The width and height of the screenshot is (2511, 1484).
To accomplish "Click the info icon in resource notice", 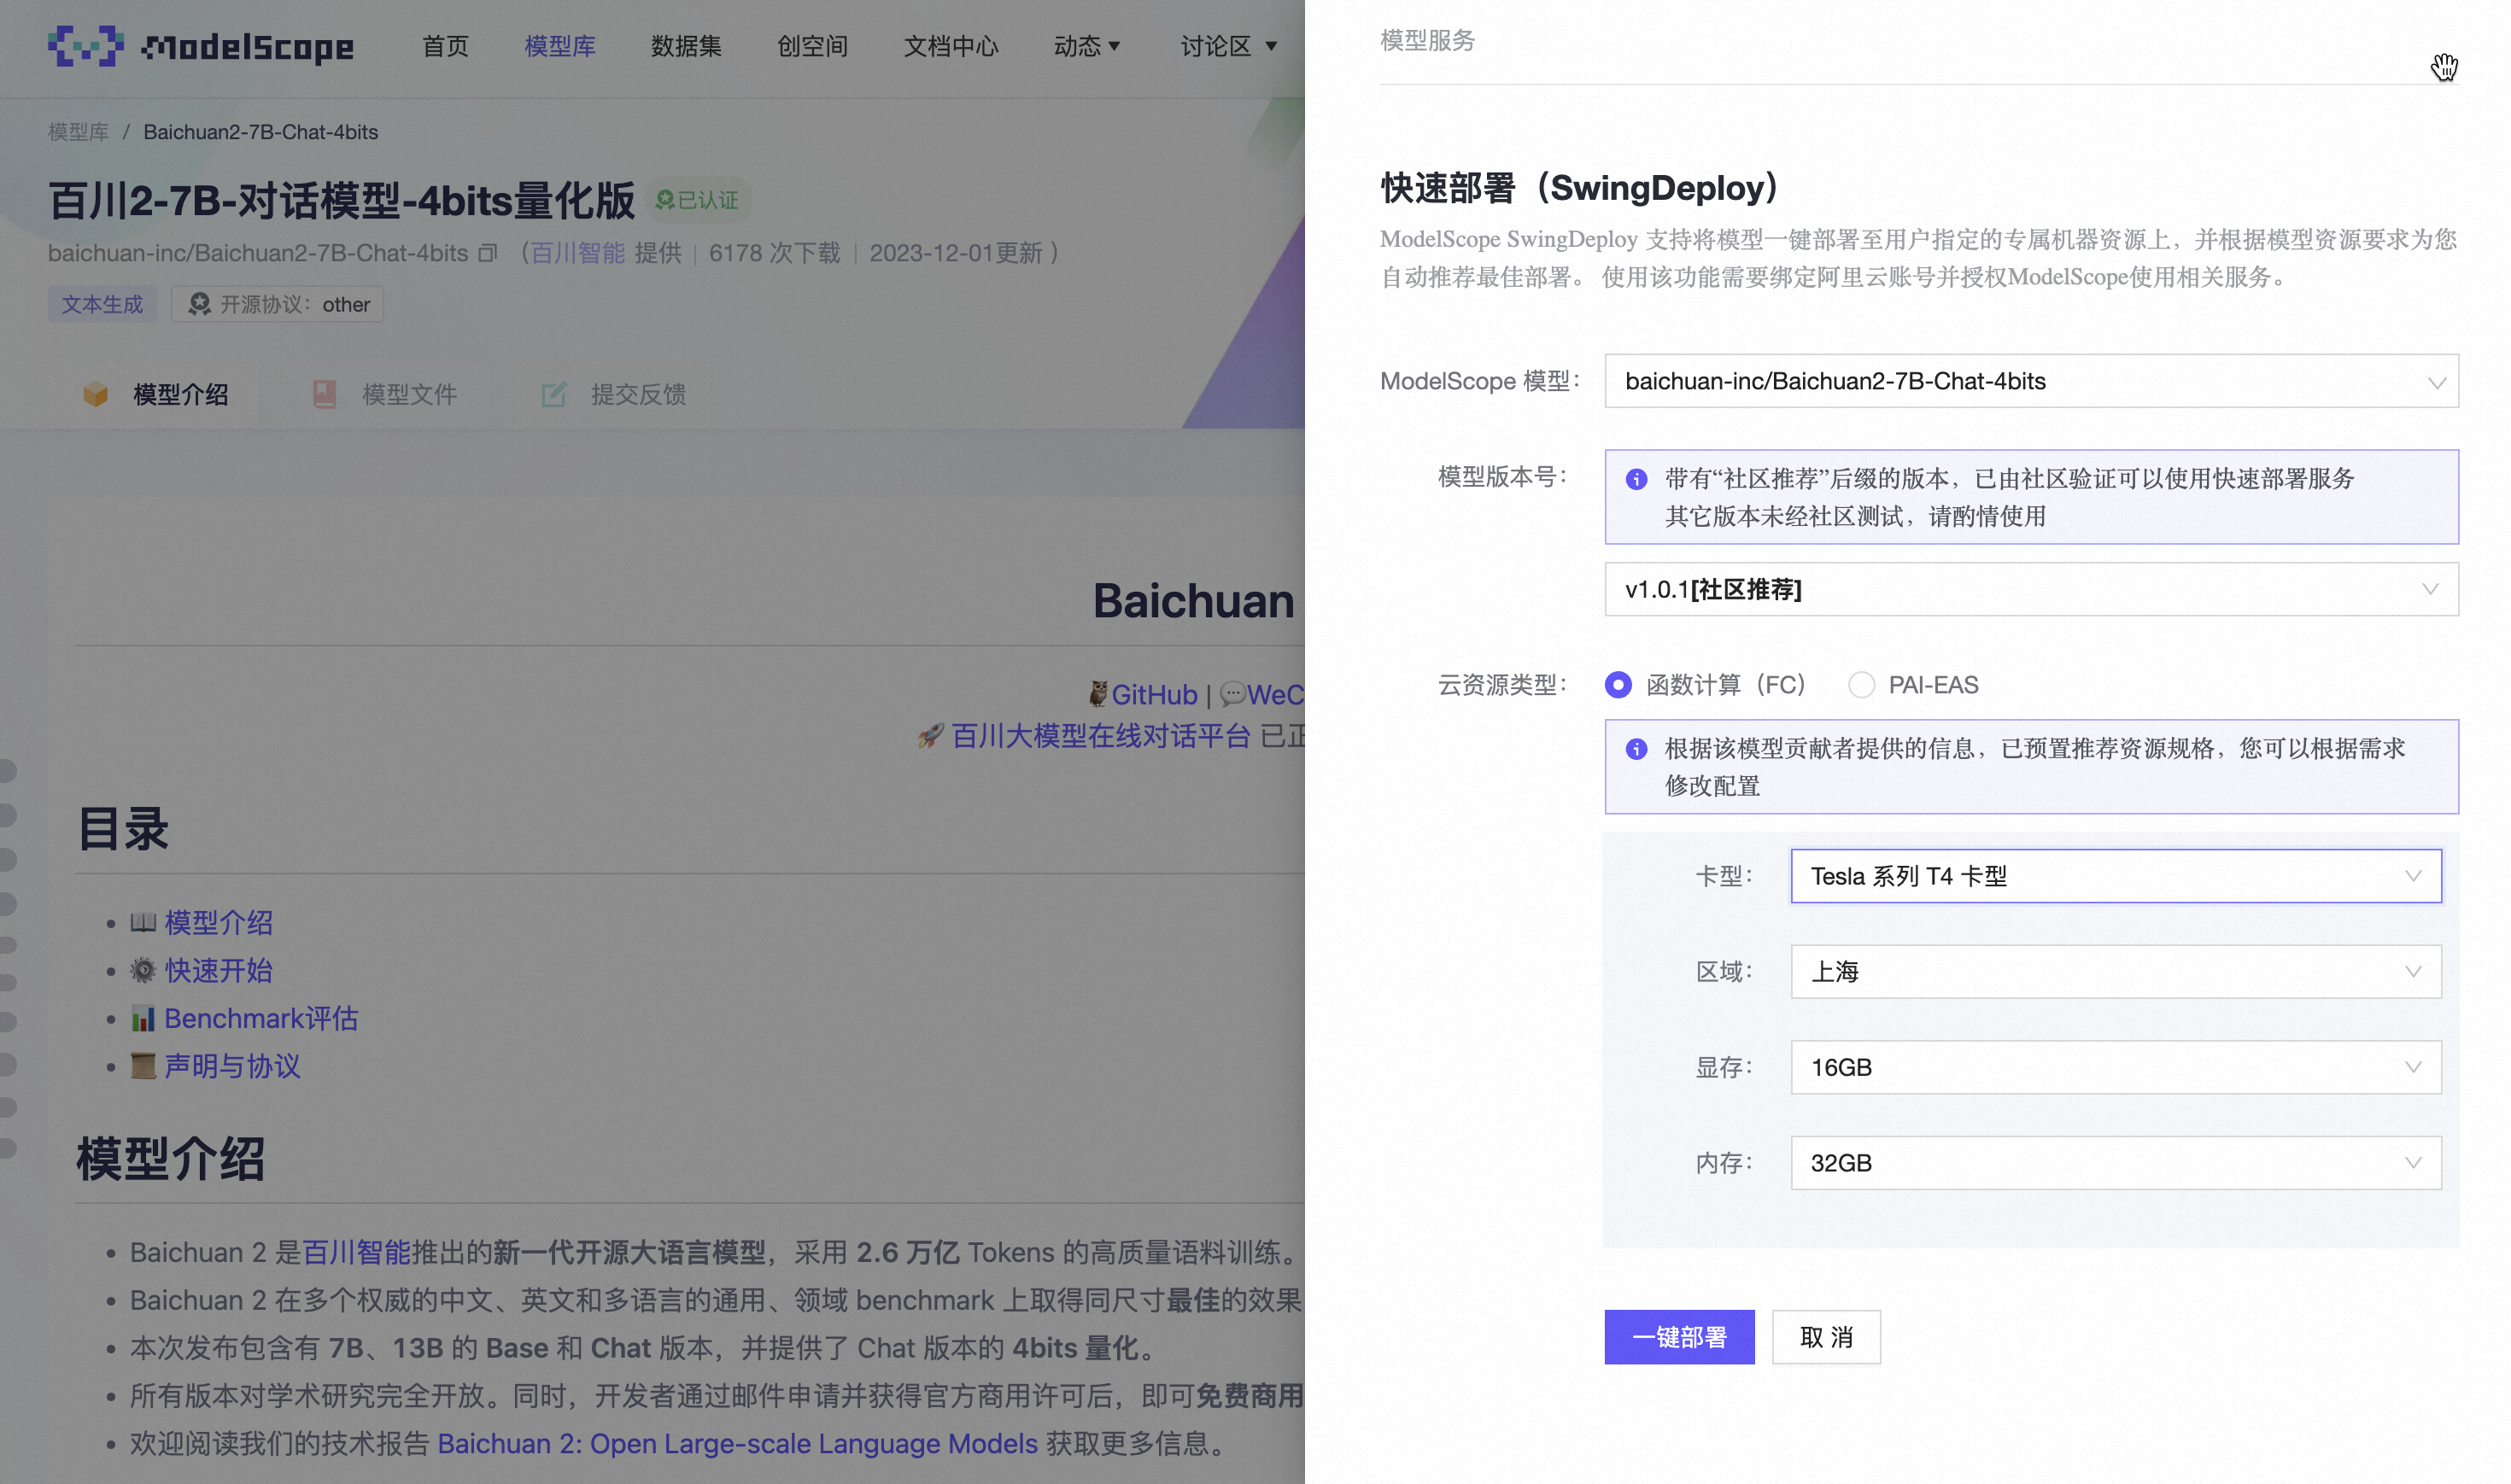I will [x=1636, y=749].
